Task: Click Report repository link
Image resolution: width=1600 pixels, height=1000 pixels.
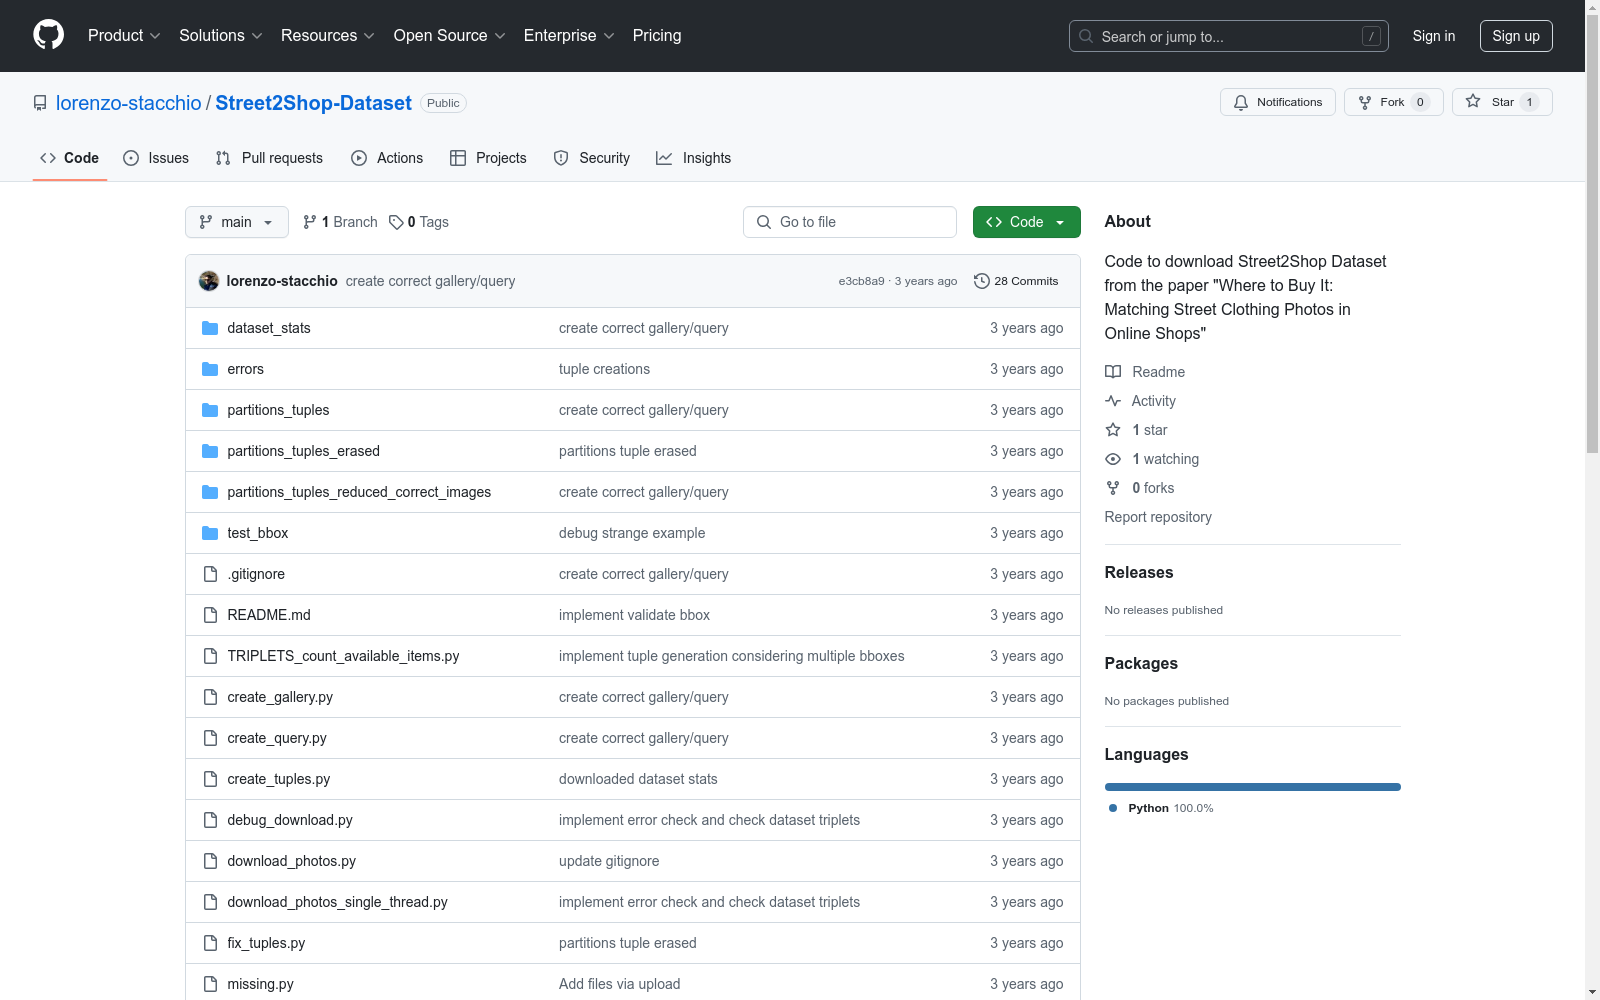Action: tap(1158, 517)
